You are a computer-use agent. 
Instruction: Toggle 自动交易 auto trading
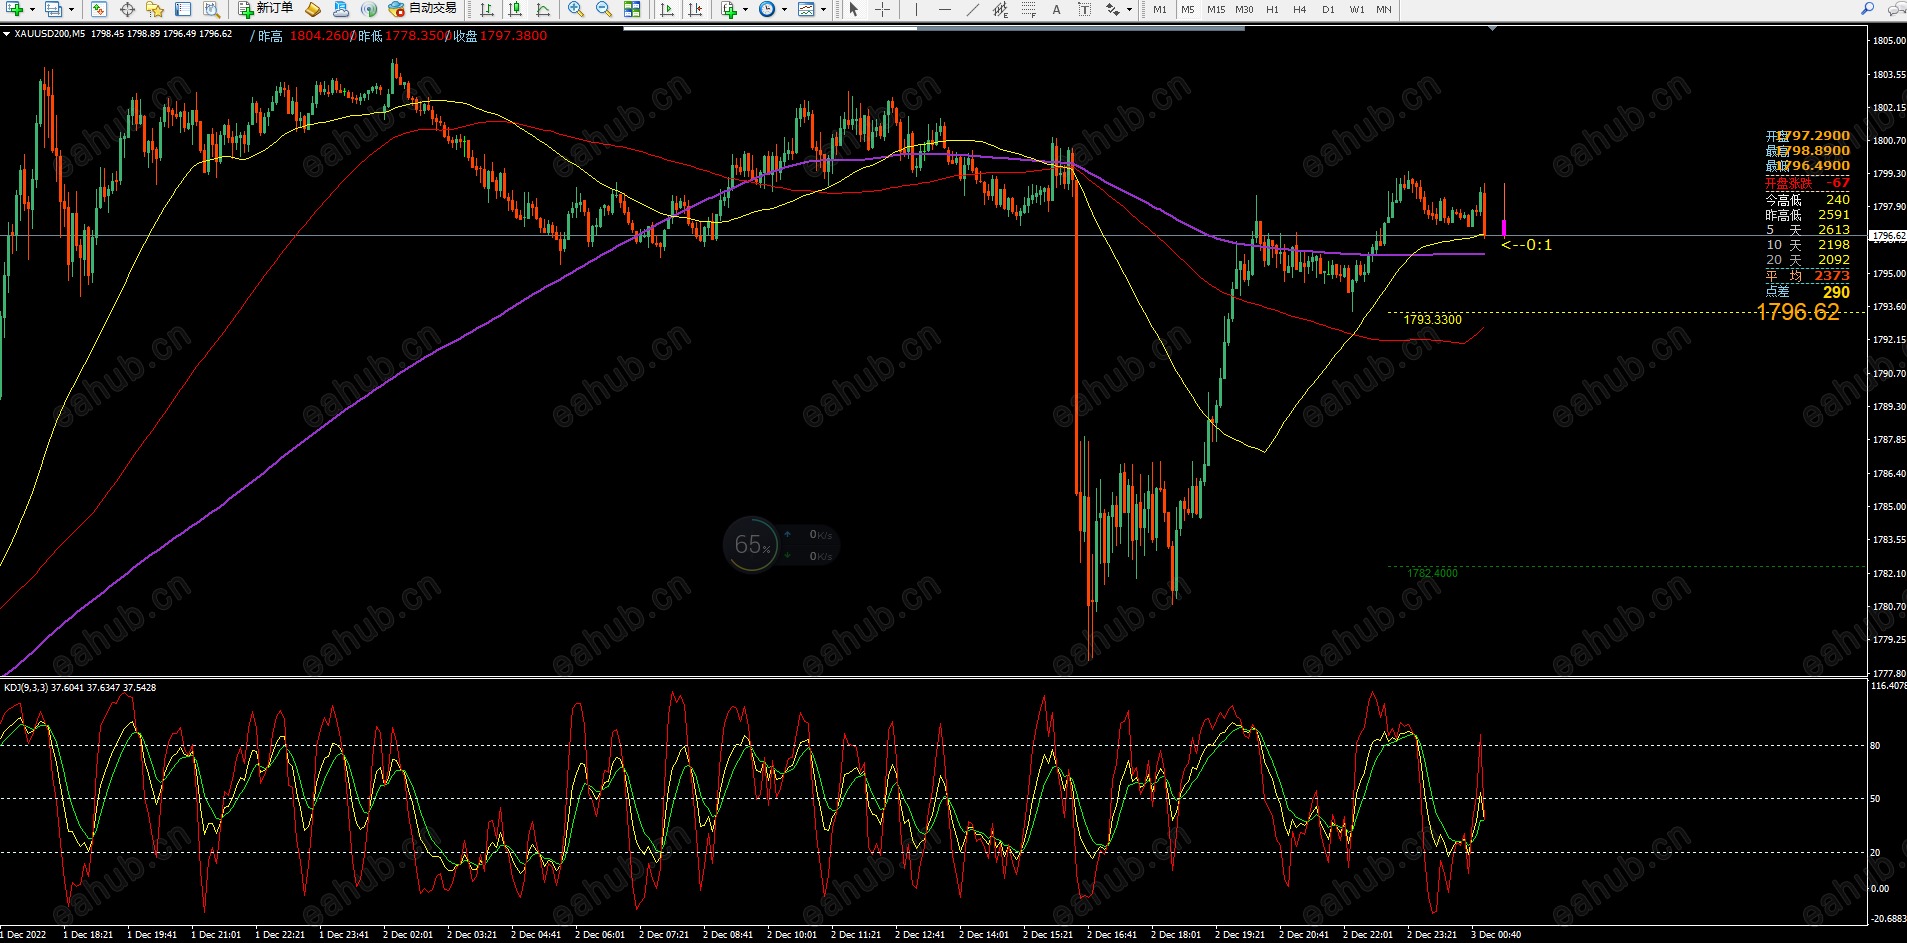pos(422,9)
